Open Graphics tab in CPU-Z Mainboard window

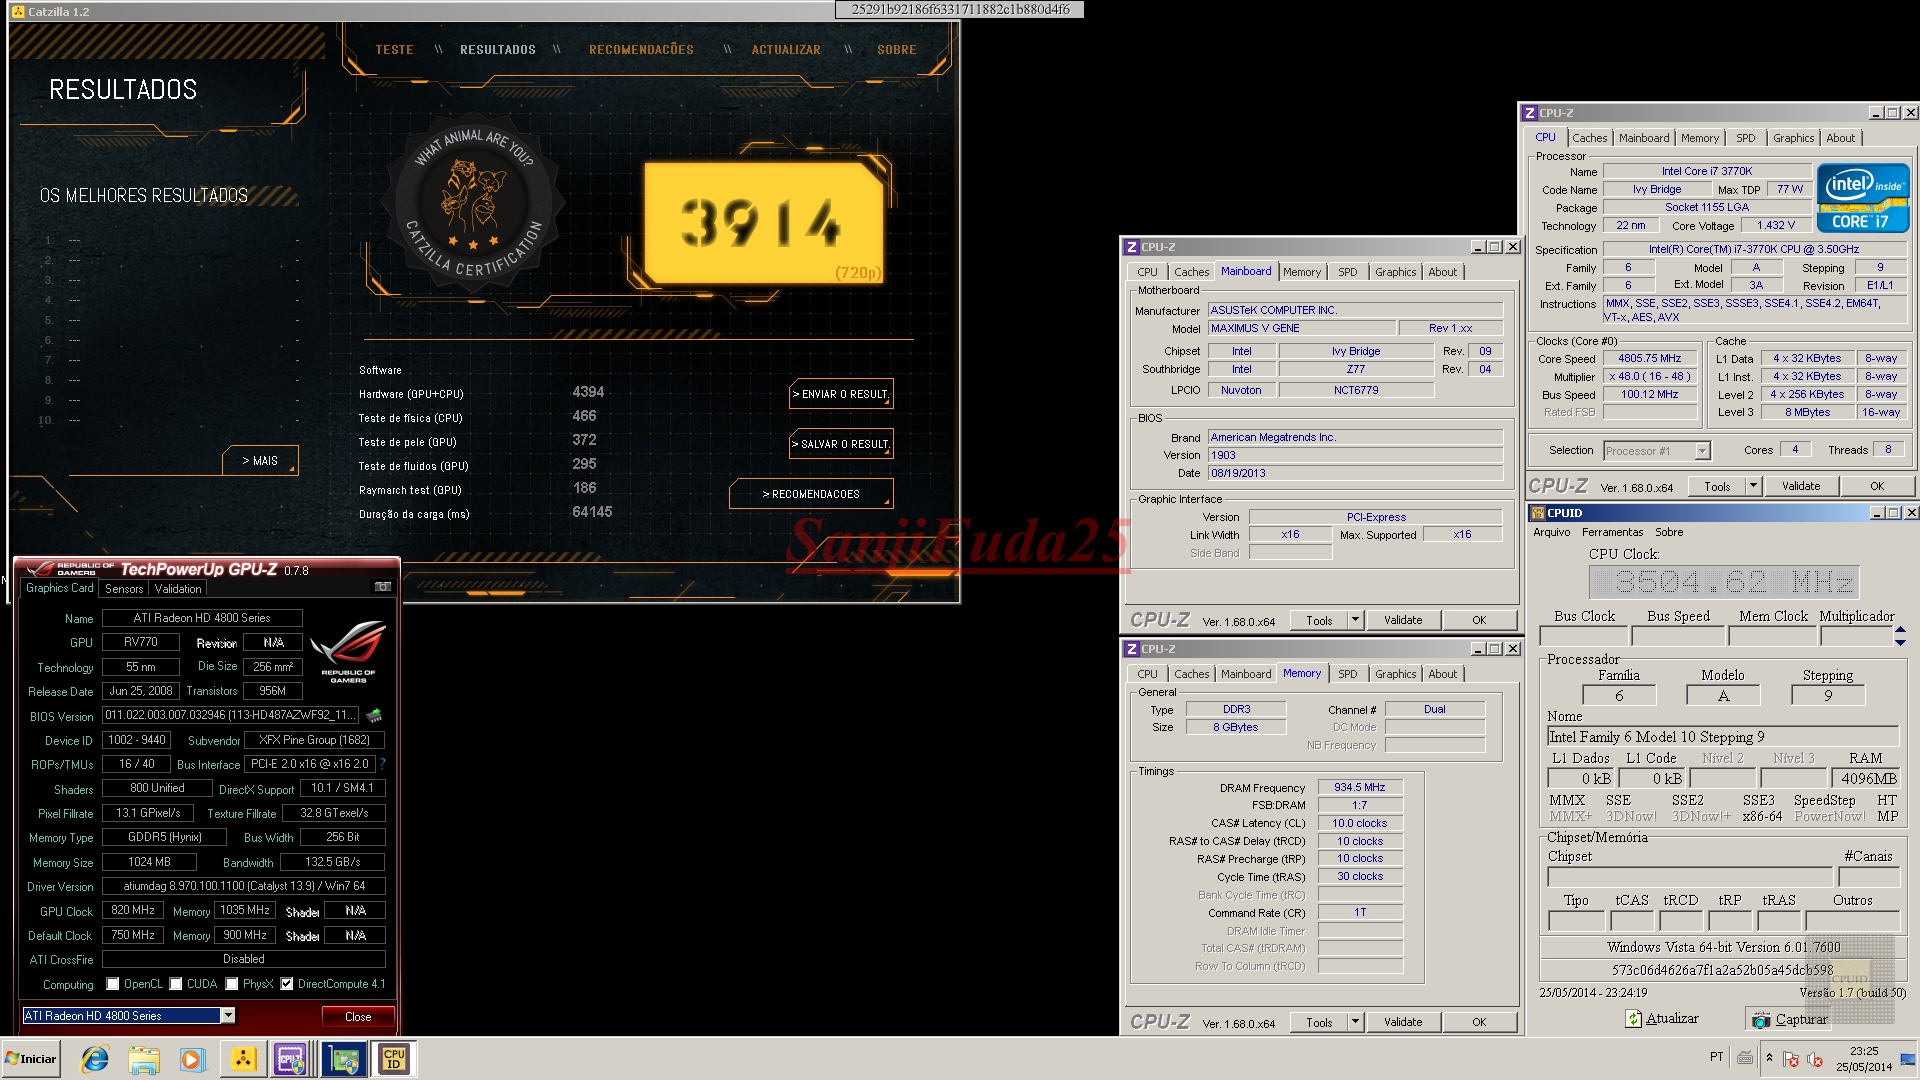pyautogui.click(x=1395, y=272)
